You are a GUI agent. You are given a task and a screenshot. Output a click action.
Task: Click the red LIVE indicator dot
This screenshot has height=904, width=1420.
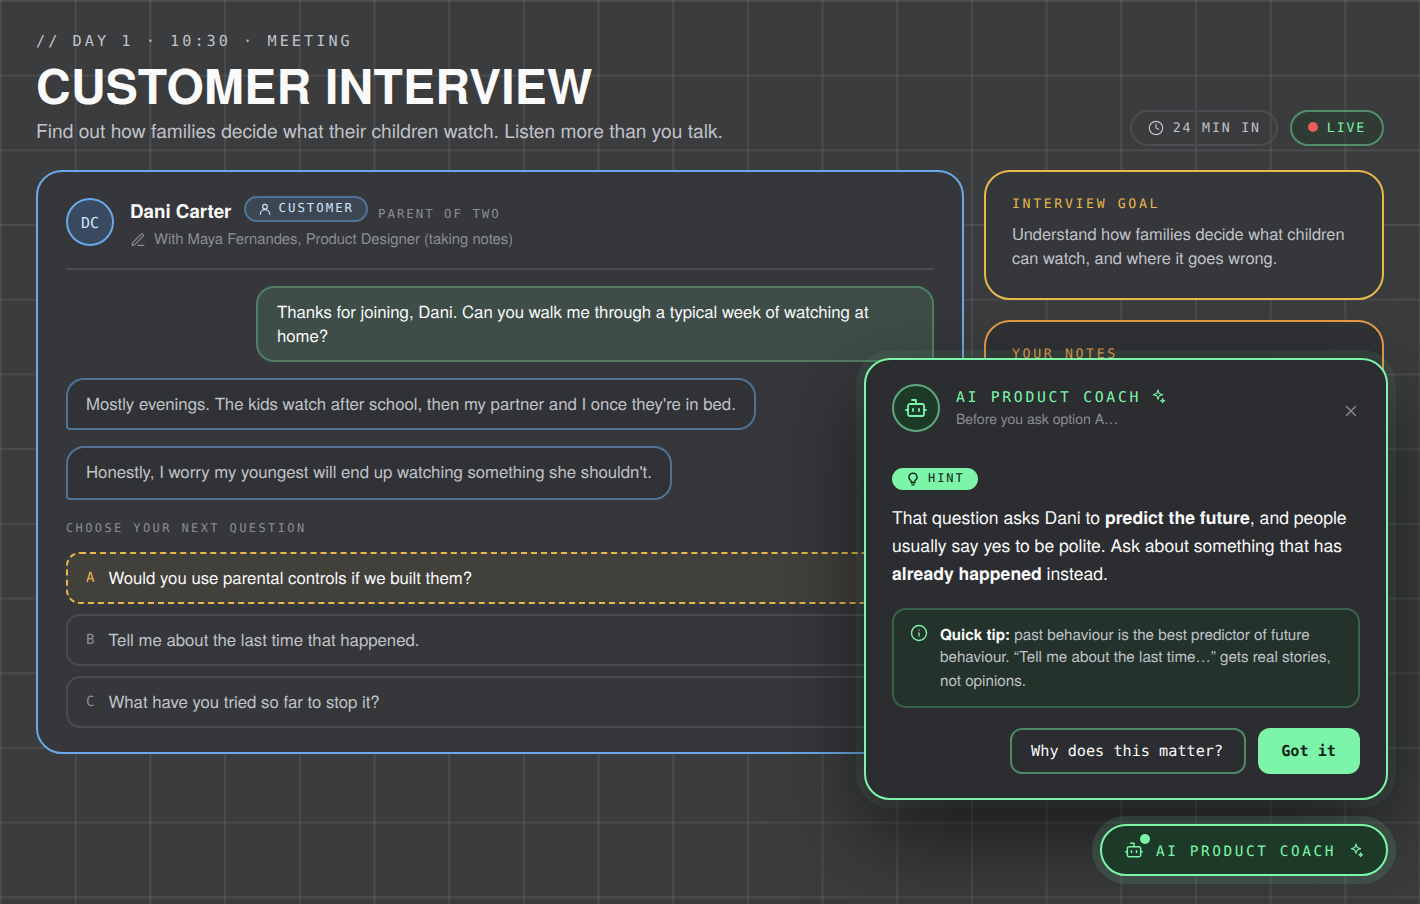1313,128
